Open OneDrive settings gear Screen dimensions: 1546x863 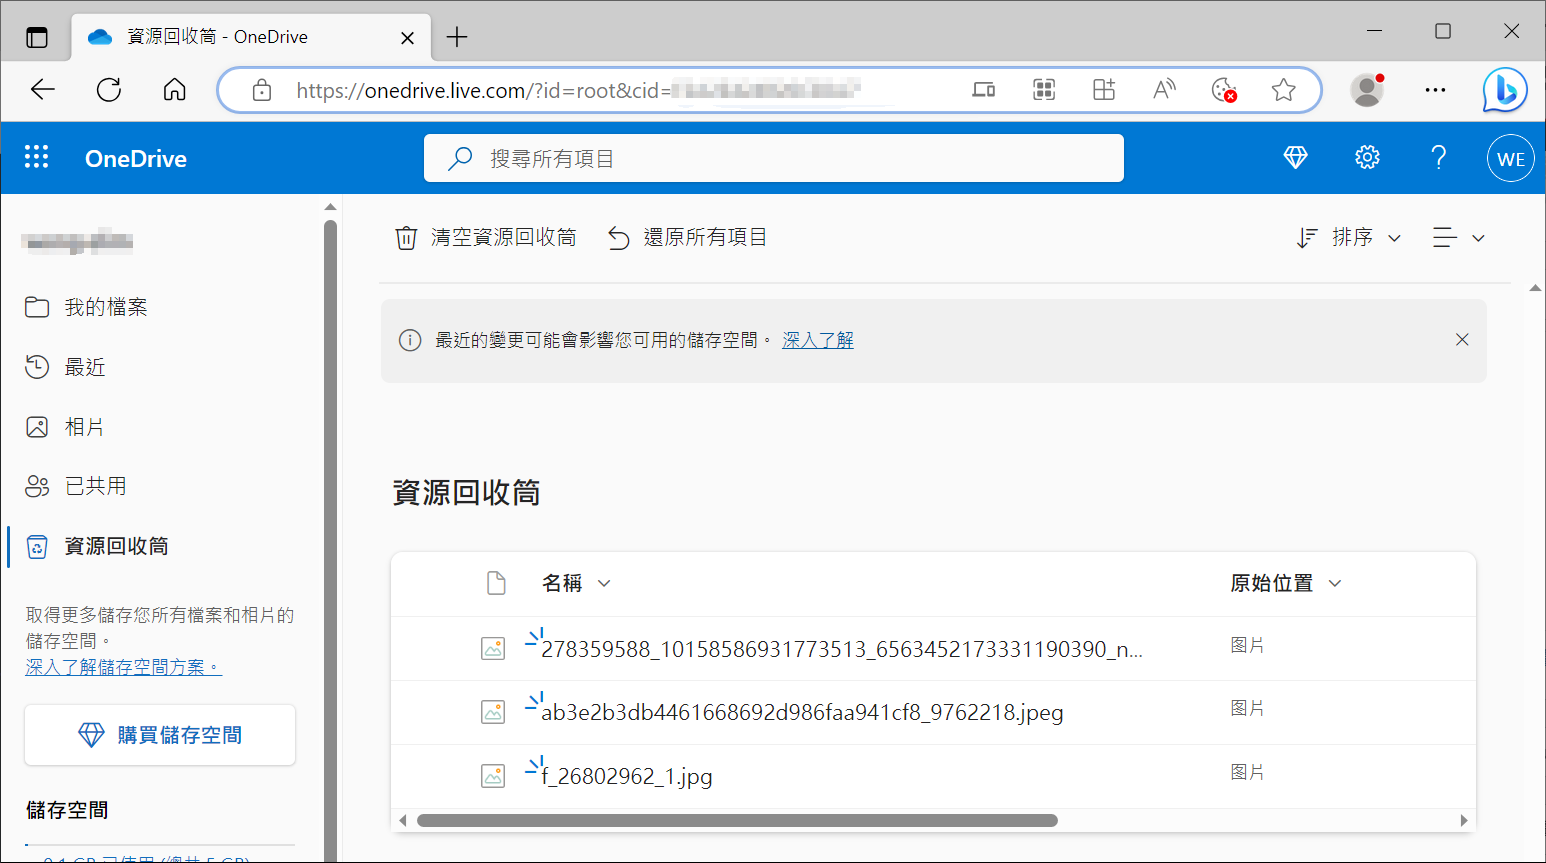1367,157
